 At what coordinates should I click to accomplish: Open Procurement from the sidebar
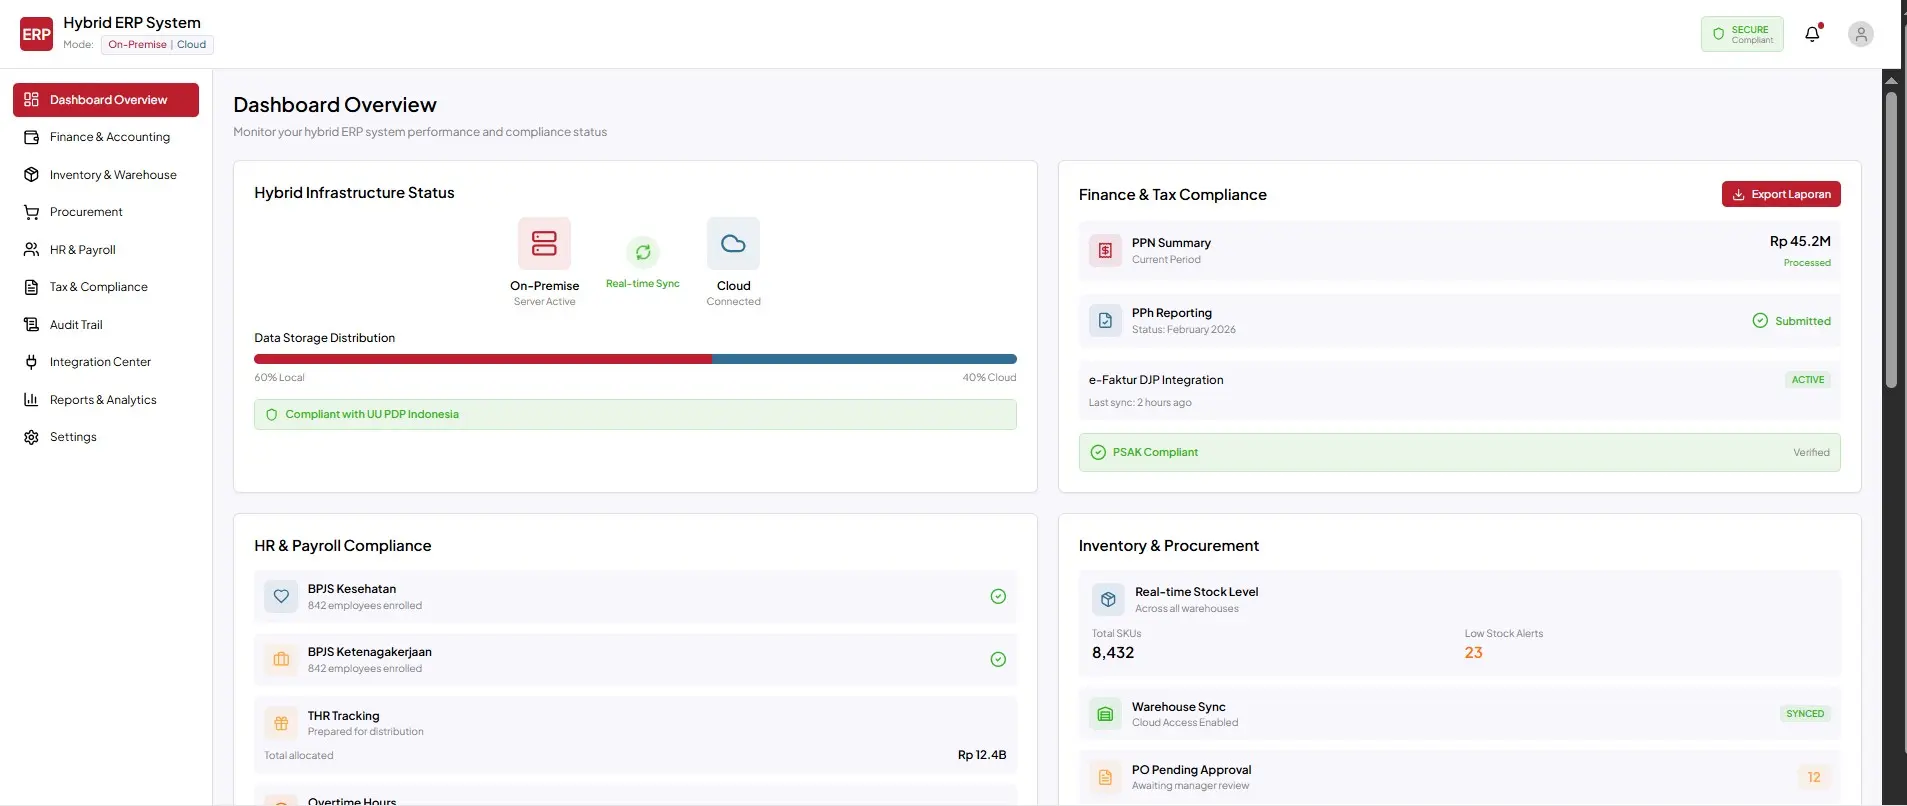point(106,212)
